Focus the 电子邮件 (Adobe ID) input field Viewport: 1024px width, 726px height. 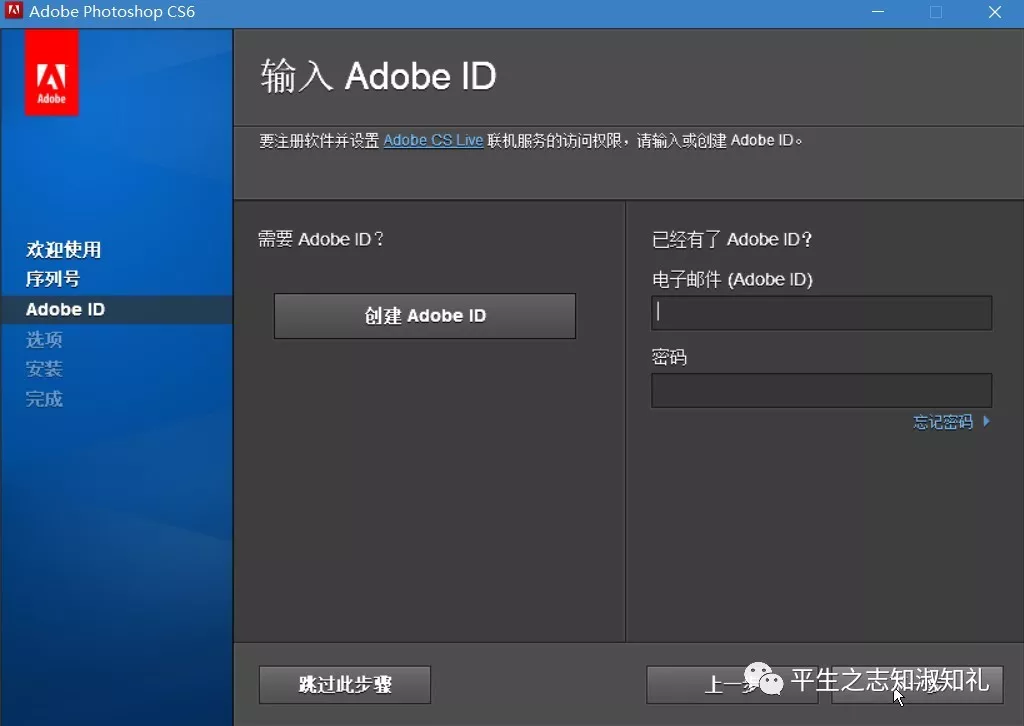tap(822, 313)
